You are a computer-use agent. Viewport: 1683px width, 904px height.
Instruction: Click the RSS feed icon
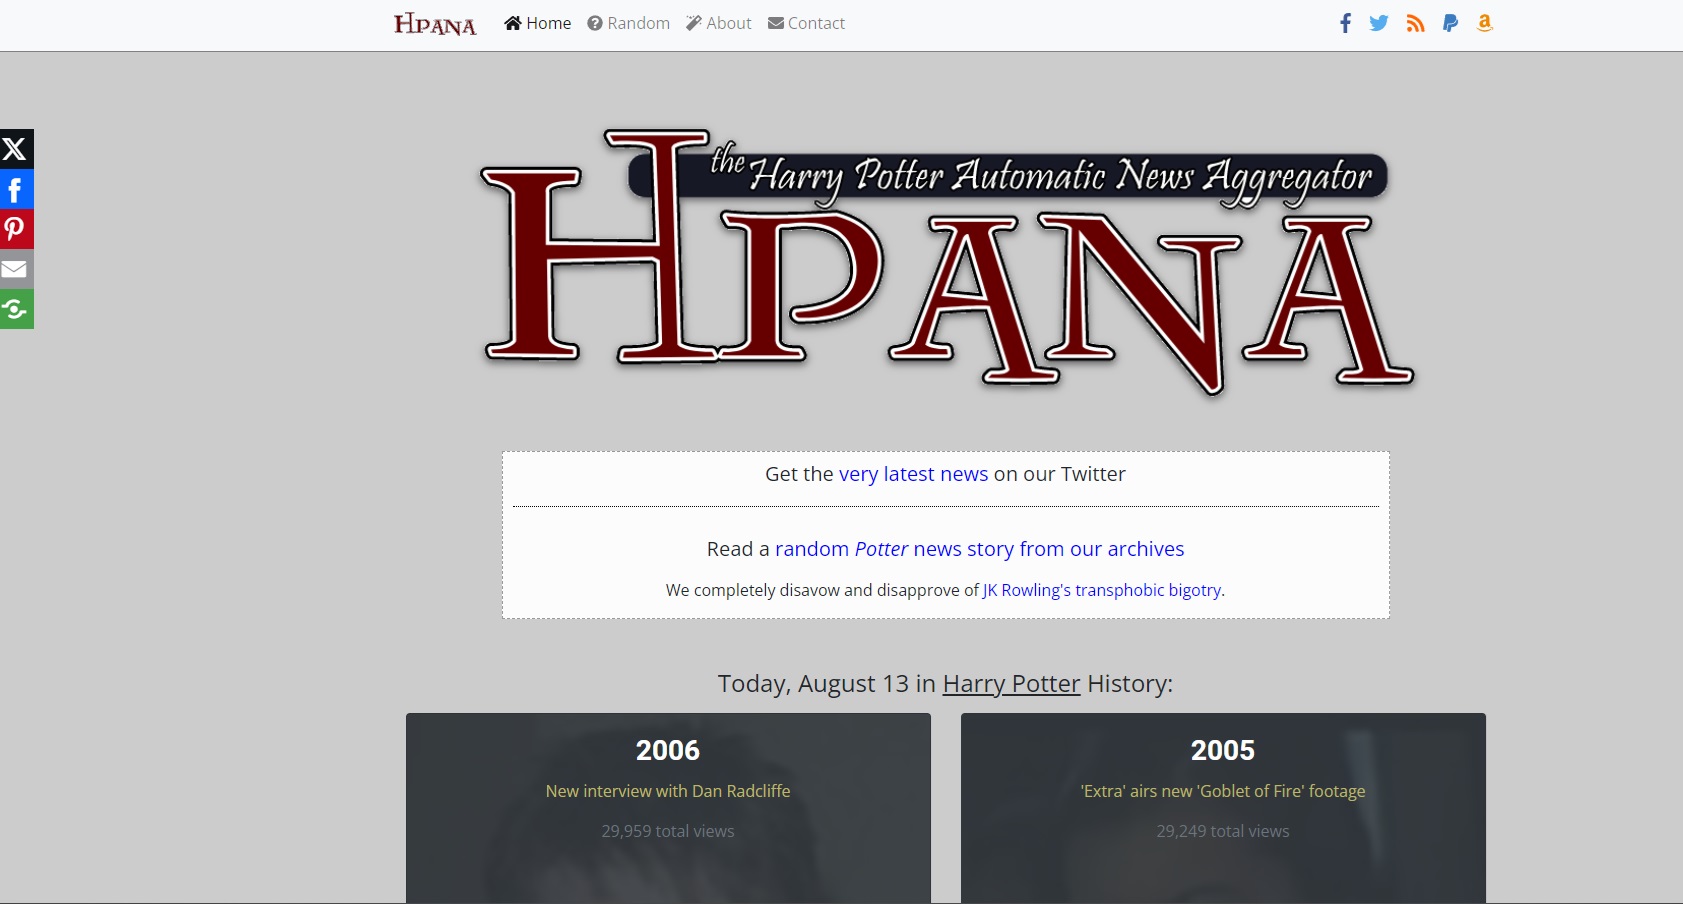coord(1415,23)
